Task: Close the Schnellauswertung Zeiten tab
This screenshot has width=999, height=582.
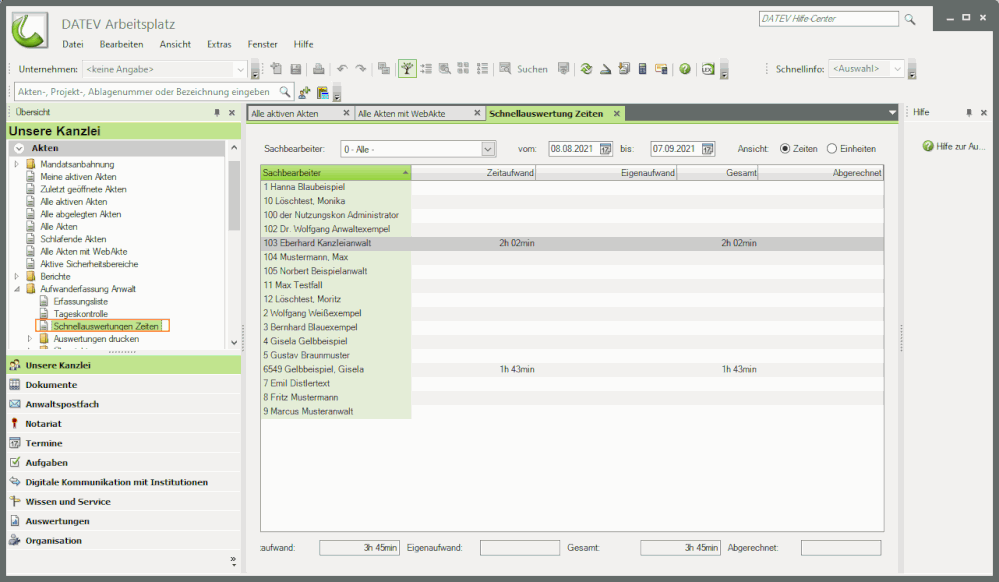Action: click(x=617, y=113)
